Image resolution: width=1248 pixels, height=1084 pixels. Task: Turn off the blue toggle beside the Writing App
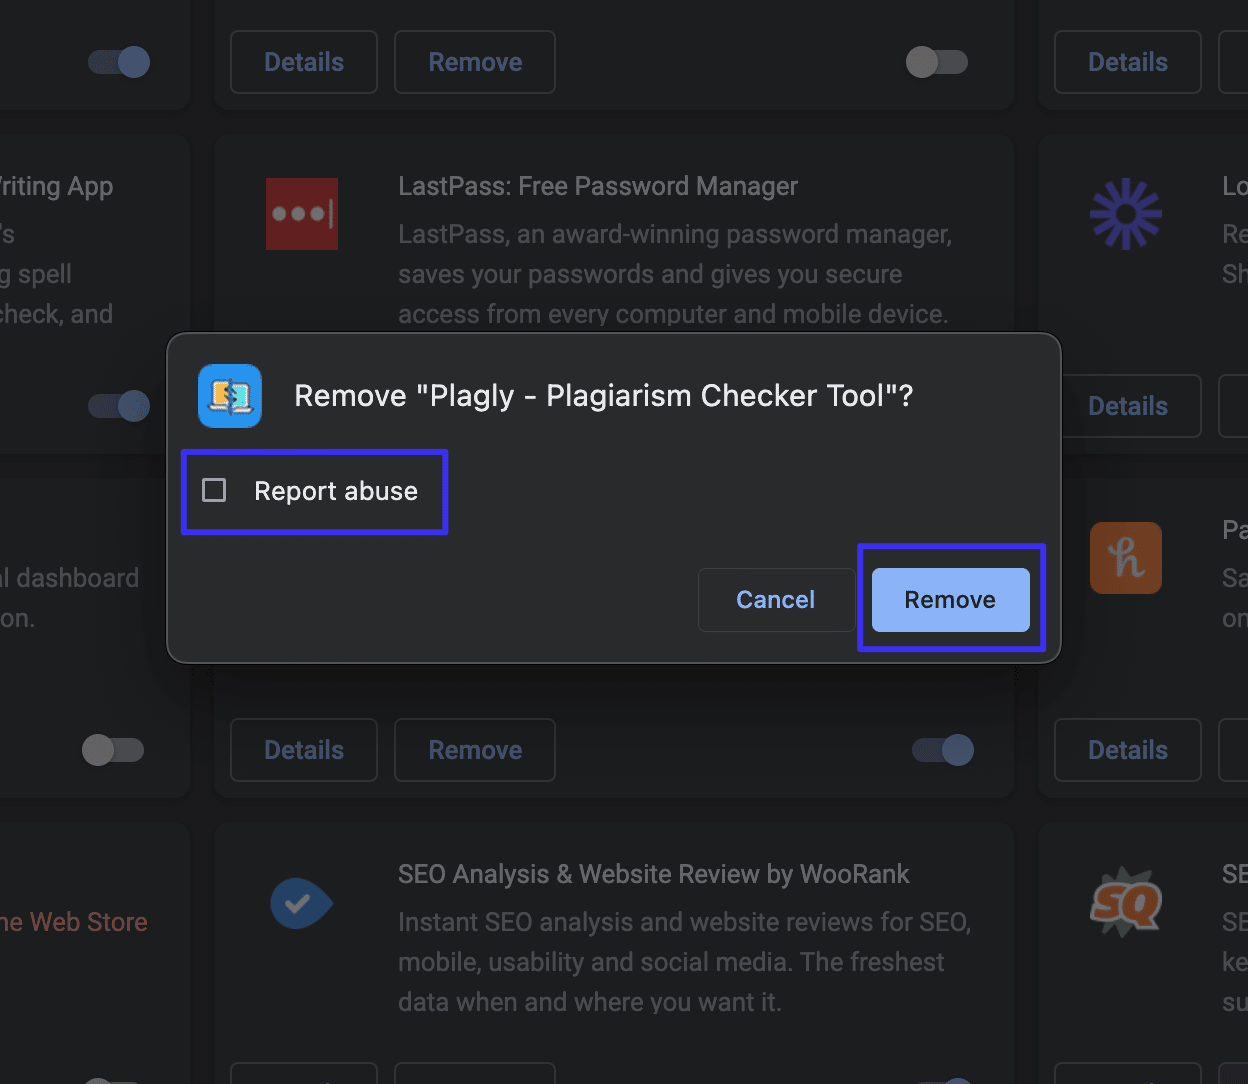point(118,406)
